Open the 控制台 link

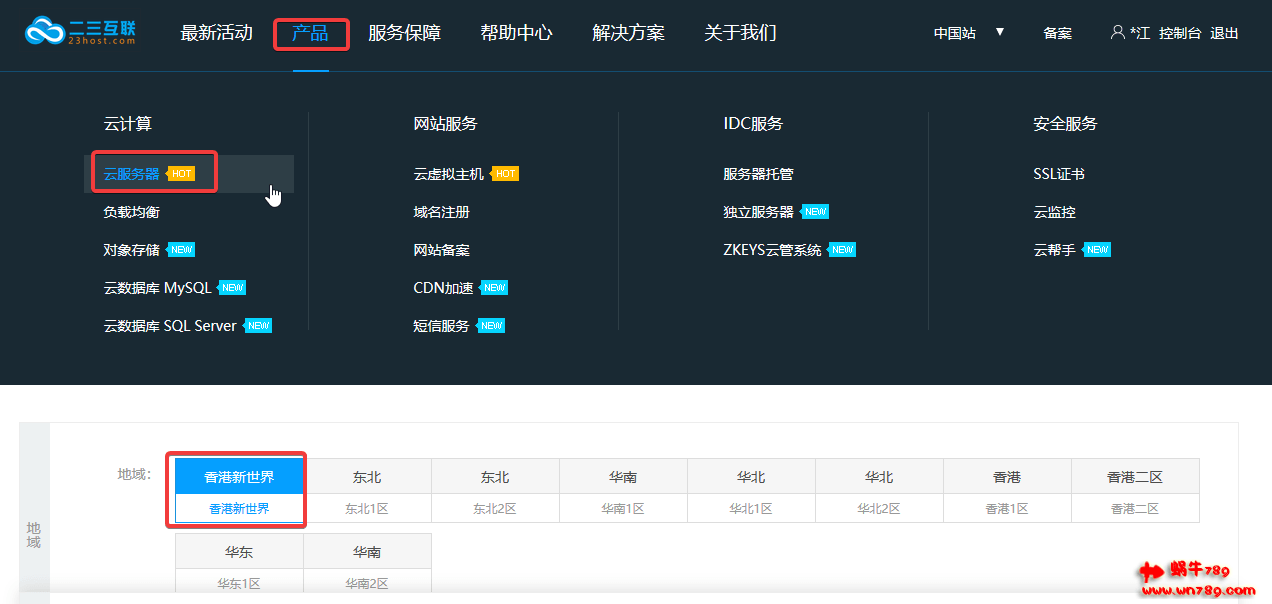1180,33
